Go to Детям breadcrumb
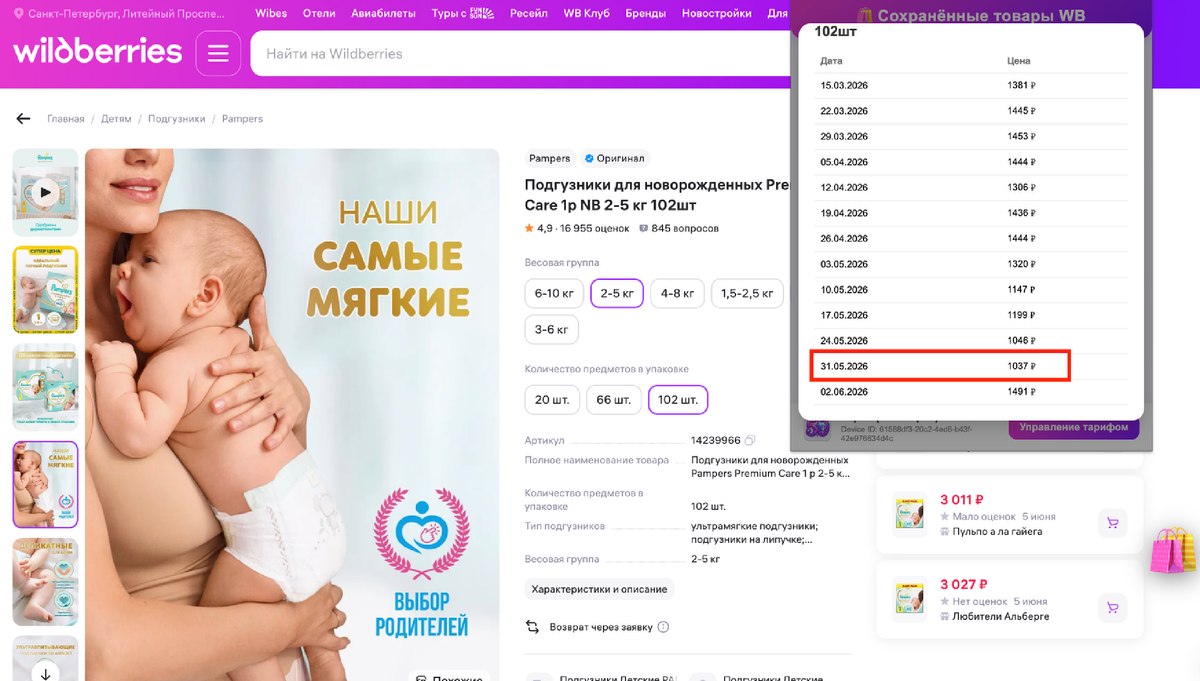This screenshot has height=681, width=1200. click(116, 119)
